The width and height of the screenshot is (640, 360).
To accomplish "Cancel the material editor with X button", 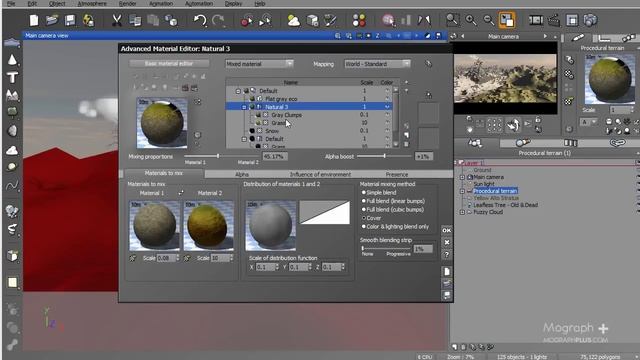I will pyautogui.click(x=447, y=242).
